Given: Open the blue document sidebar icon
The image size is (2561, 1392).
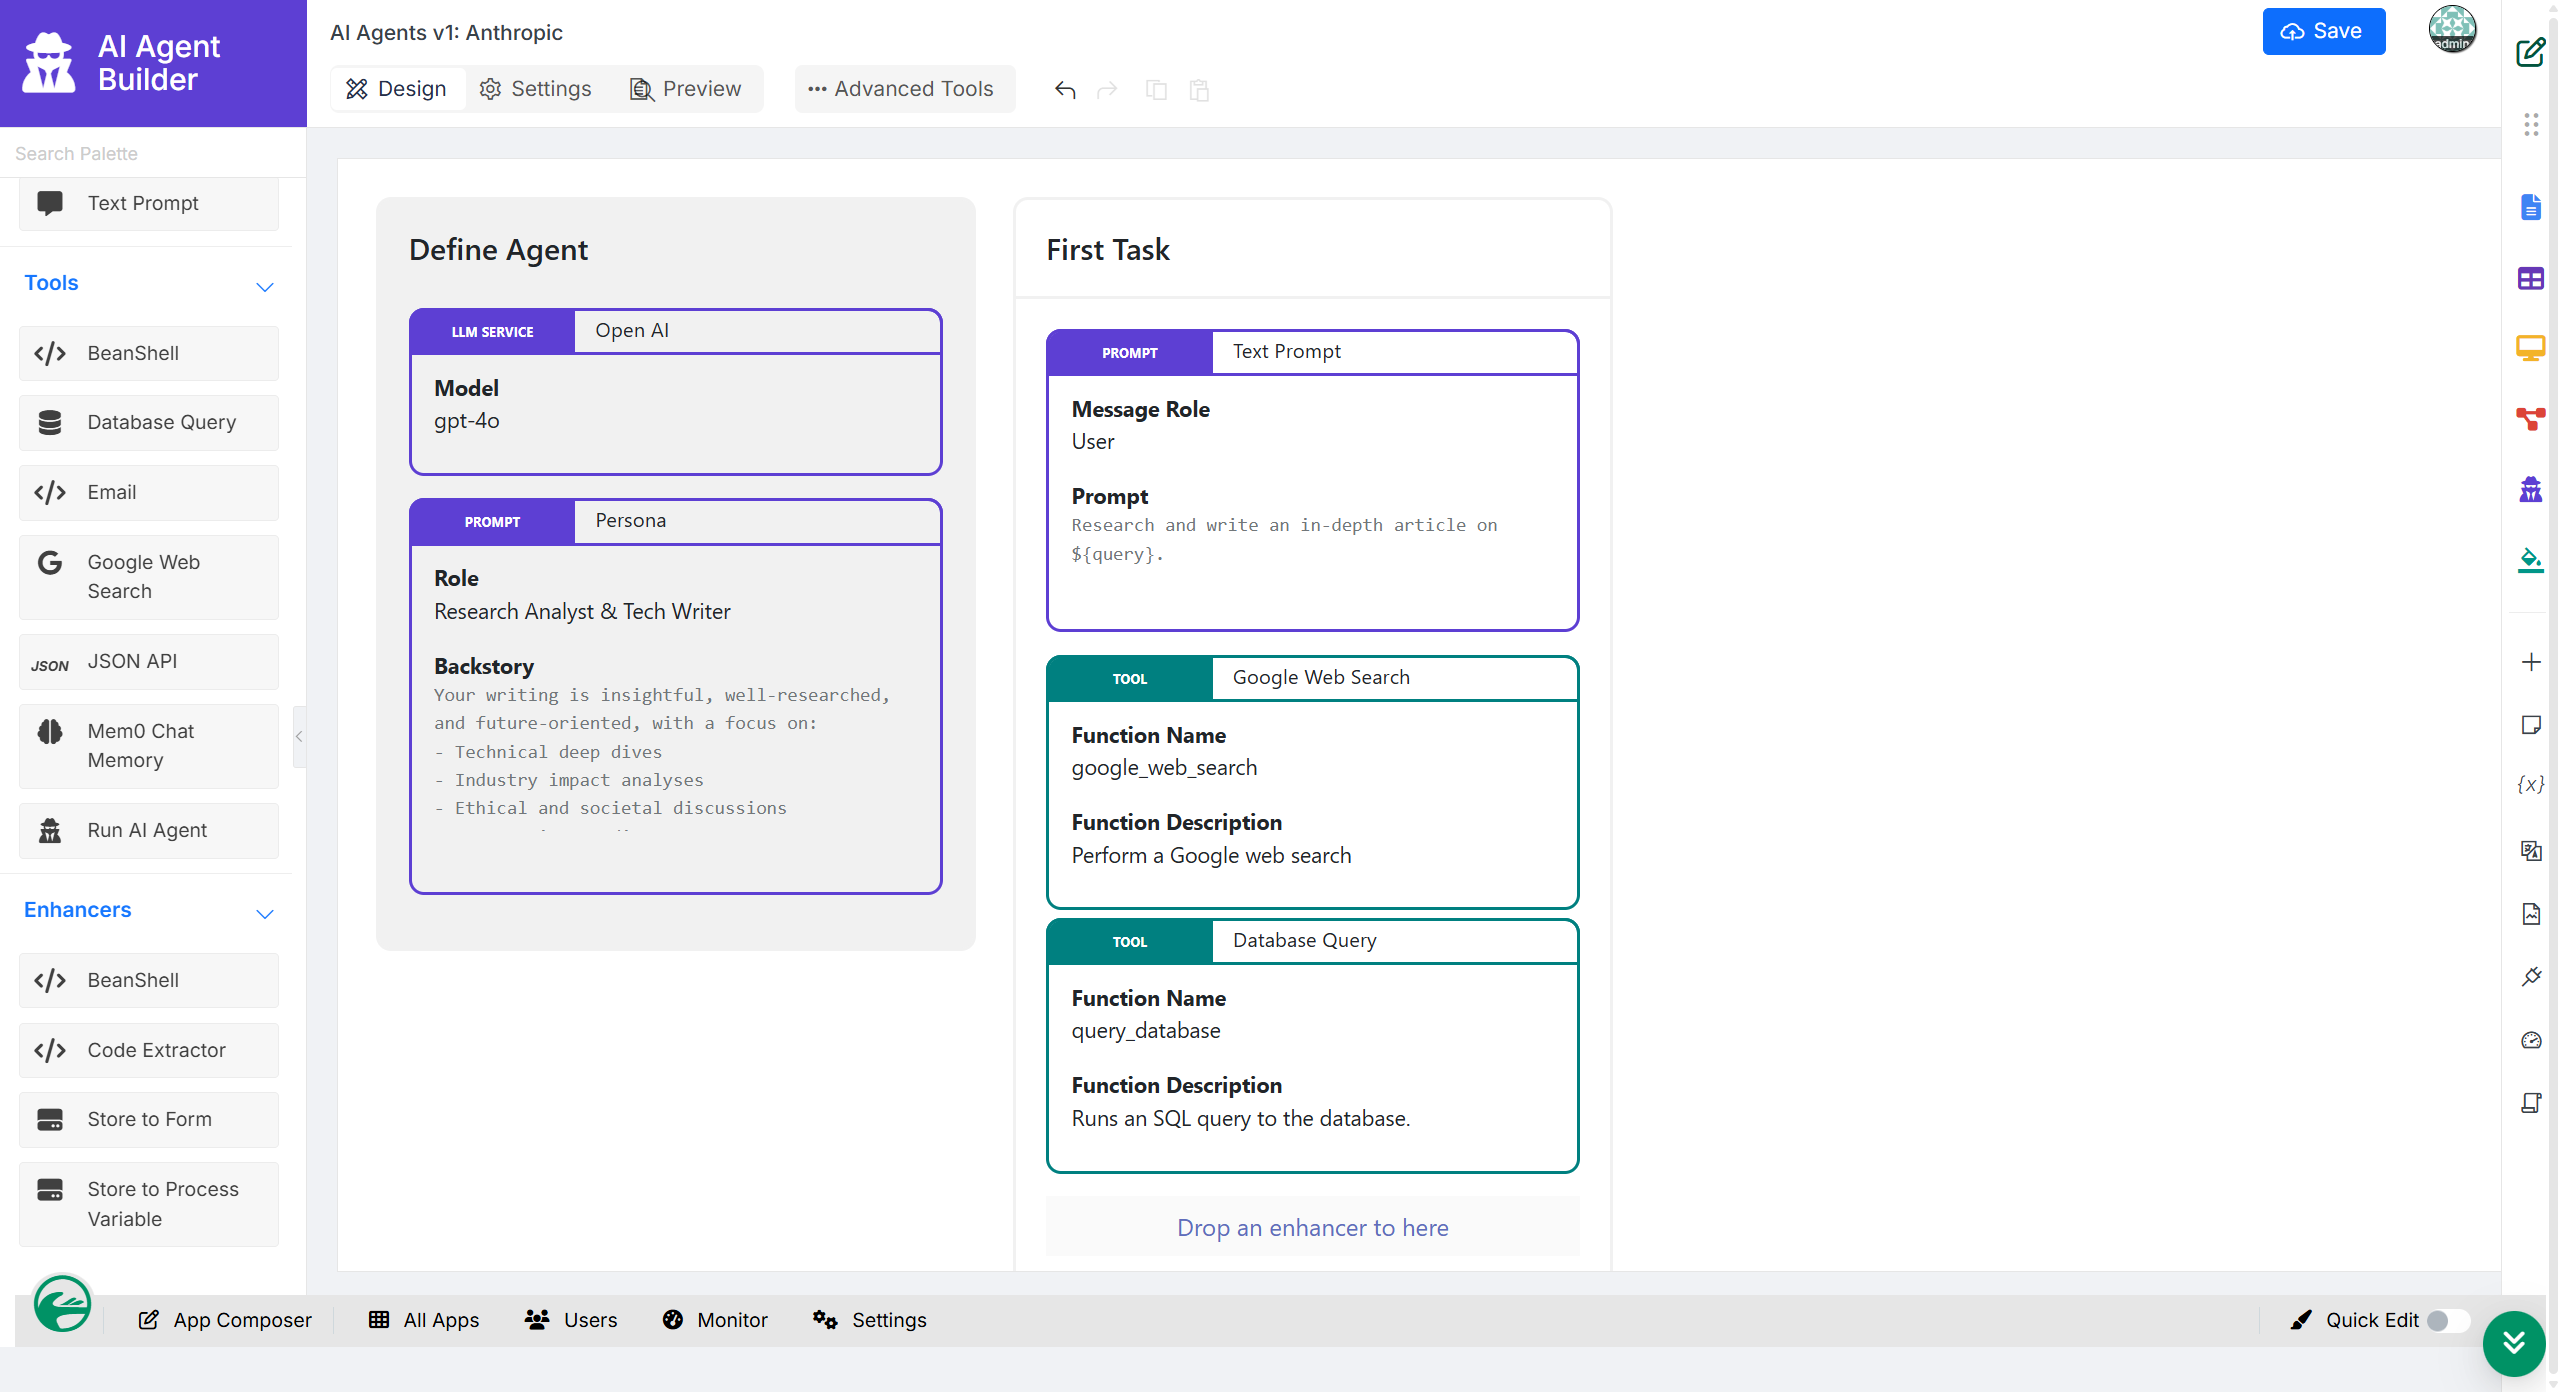Looking at the screenshot, I should click(2530, 207).
